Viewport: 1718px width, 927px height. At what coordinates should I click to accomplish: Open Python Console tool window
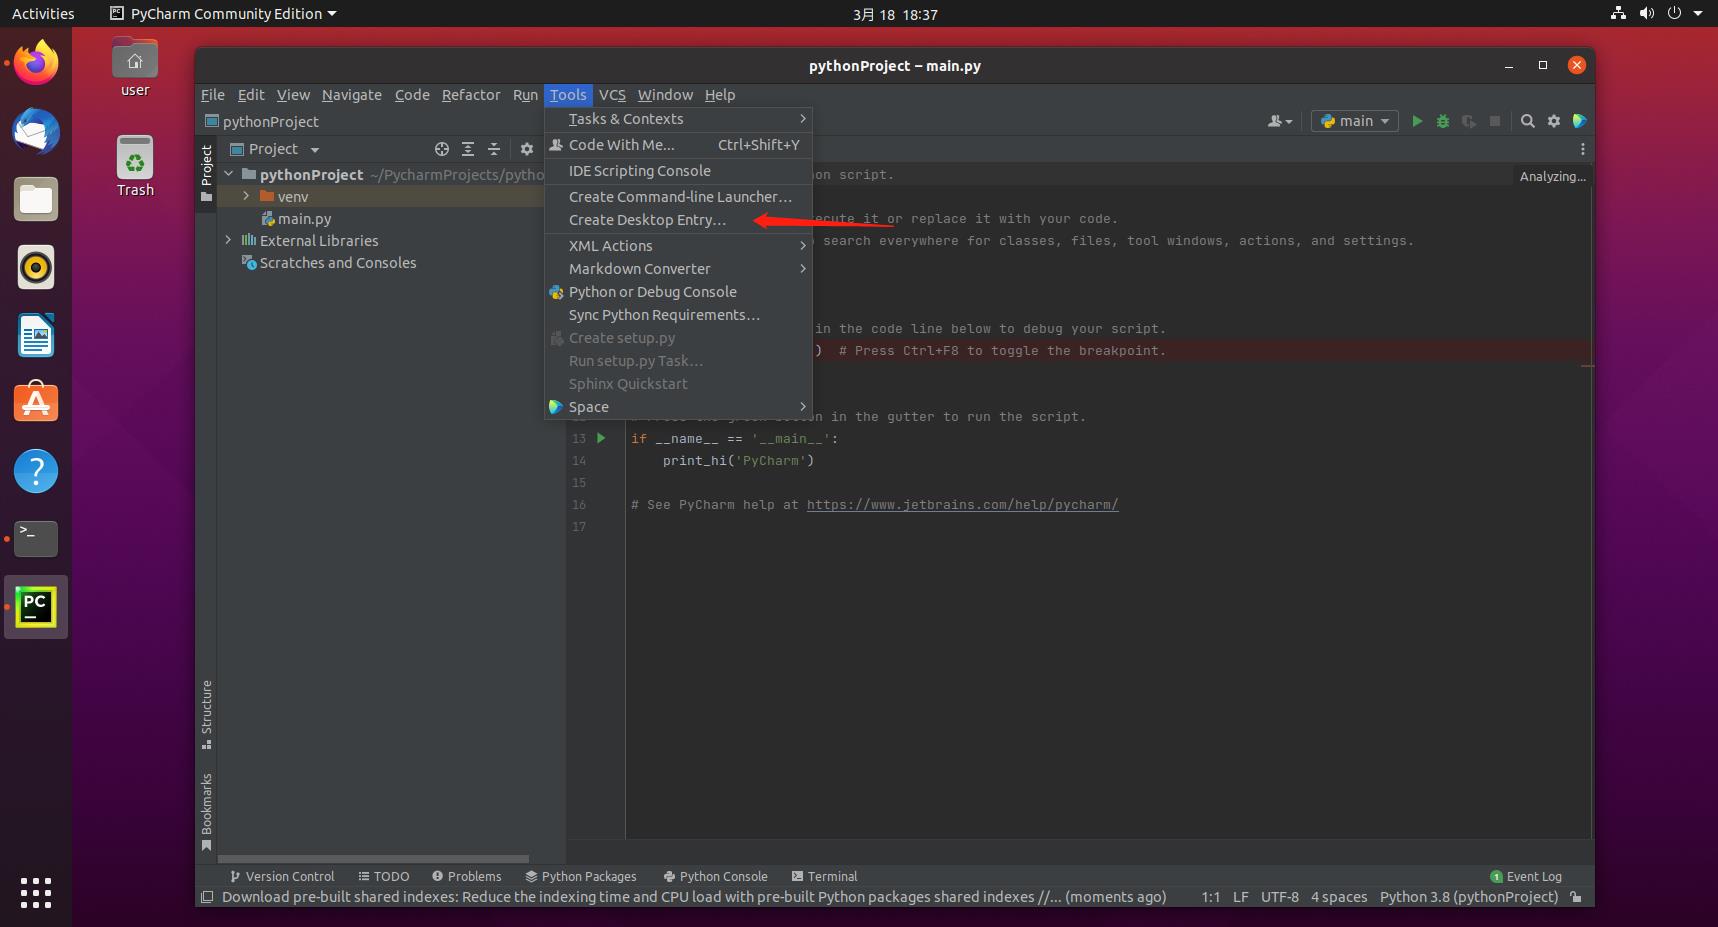716,876
